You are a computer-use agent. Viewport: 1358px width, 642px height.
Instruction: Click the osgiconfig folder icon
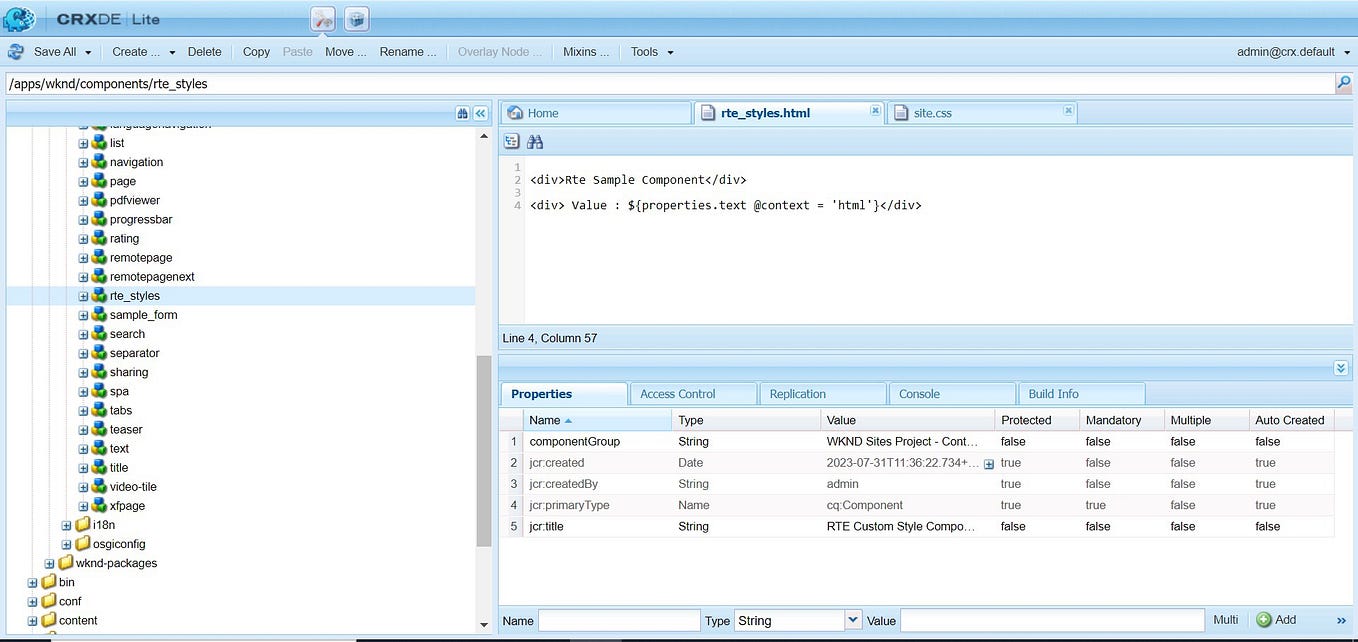tap(82, 544)
